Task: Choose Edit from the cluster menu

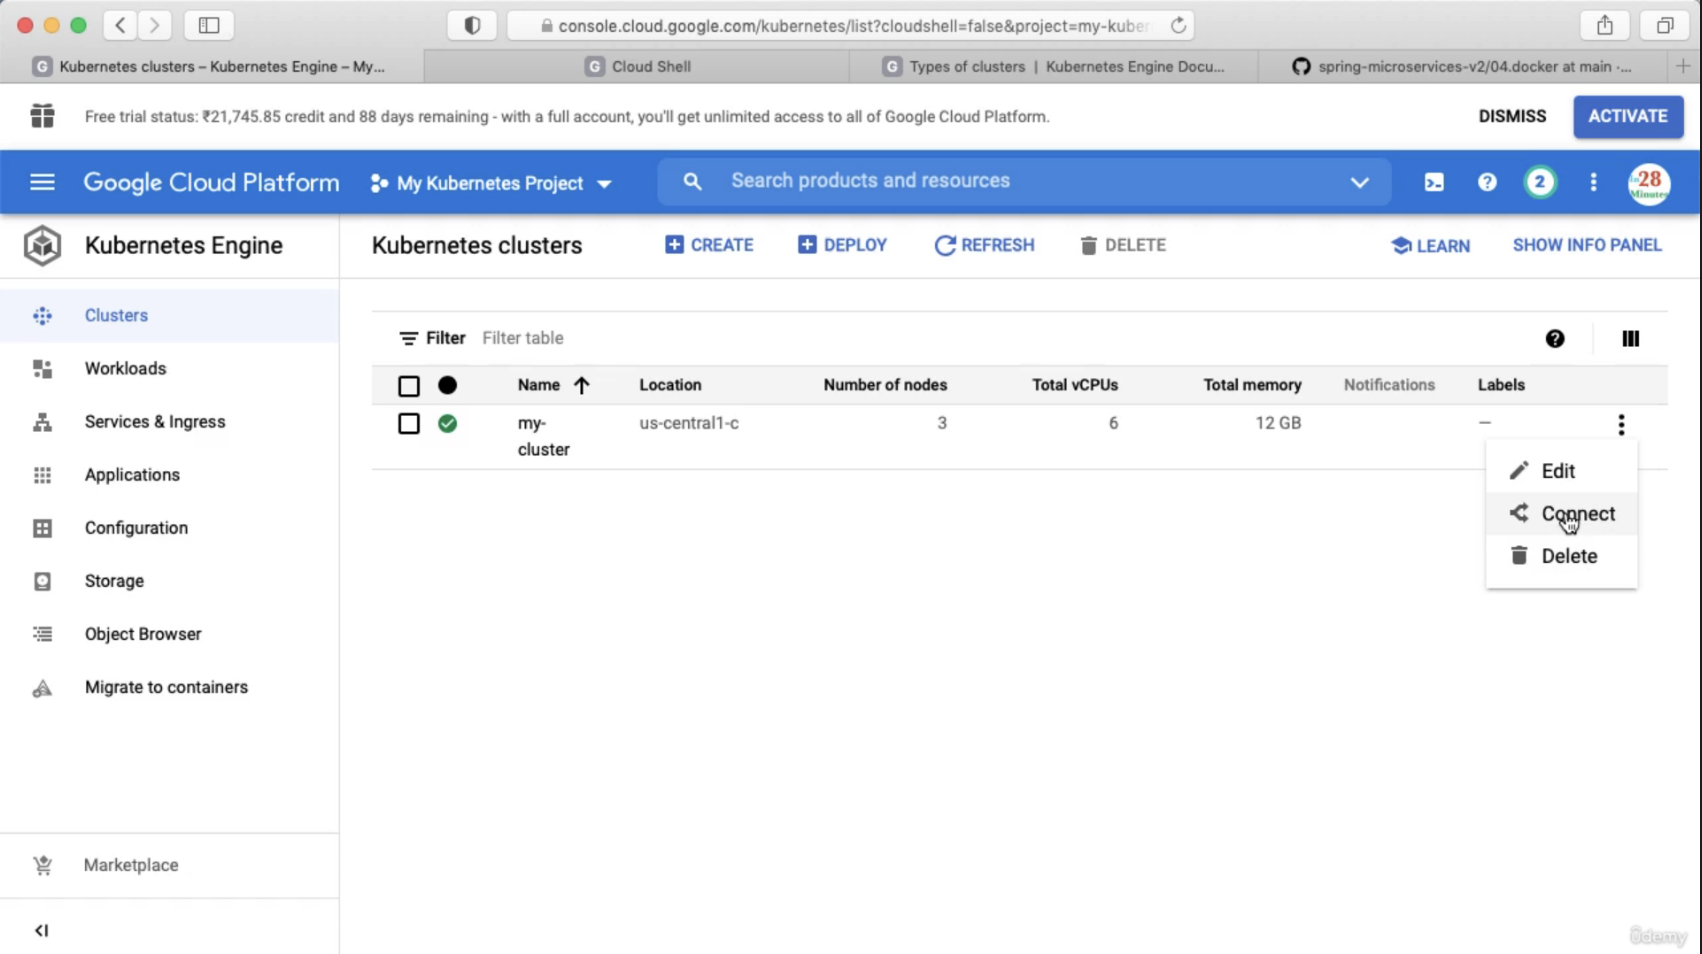Action: 1561,471
